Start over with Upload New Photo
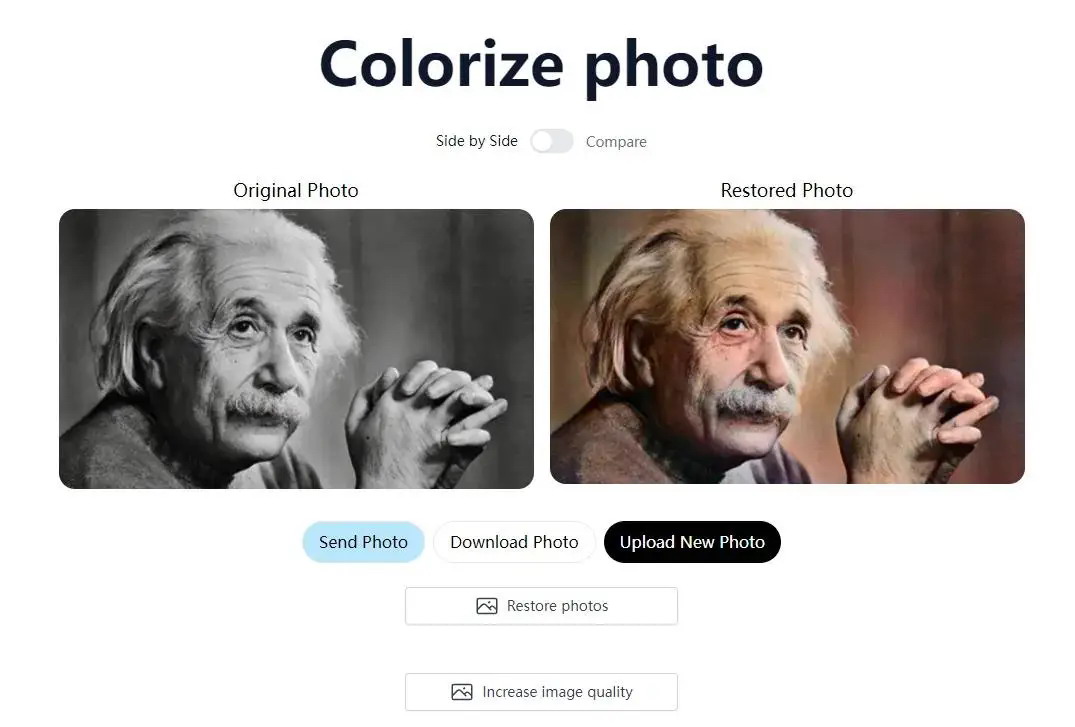1075x727 pixels. tap(692, 542)
